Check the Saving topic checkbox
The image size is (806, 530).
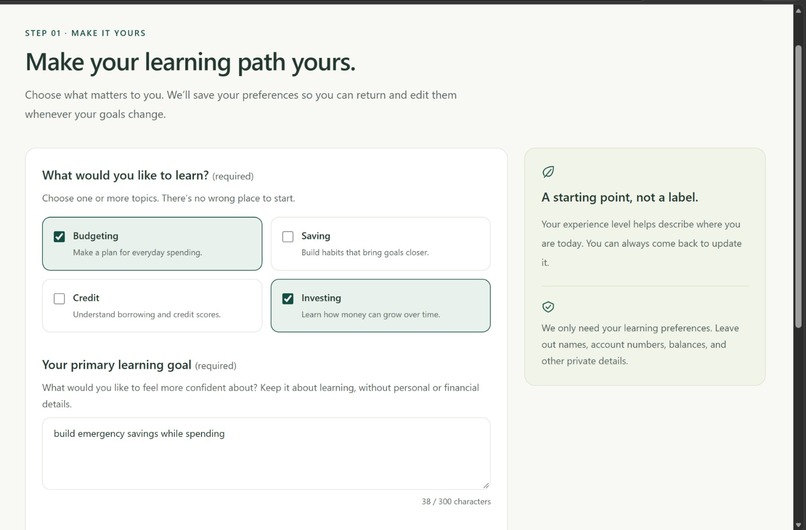pos(288,236)
